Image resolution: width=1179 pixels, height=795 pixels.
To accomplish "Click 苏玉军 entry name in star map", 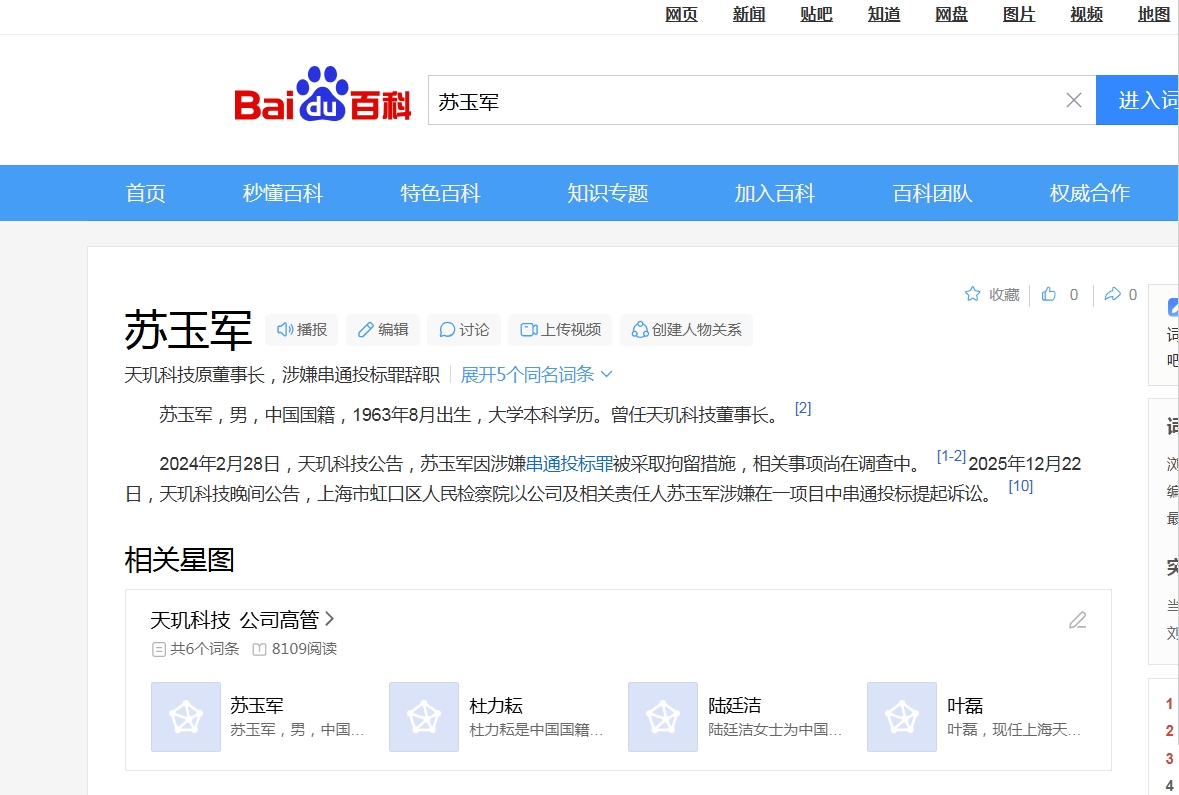I will (256, 705).
